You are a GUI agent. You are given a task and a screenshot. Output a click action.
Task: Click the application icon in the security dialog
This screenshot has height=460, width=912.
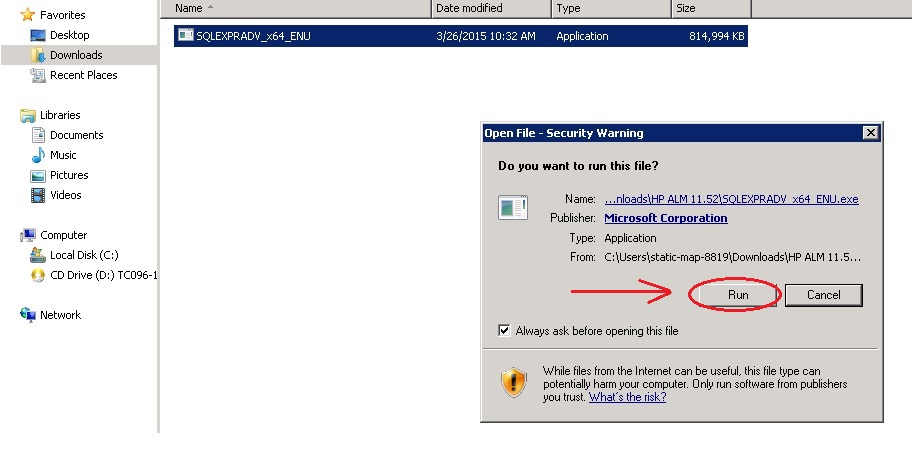coord(512,208)
